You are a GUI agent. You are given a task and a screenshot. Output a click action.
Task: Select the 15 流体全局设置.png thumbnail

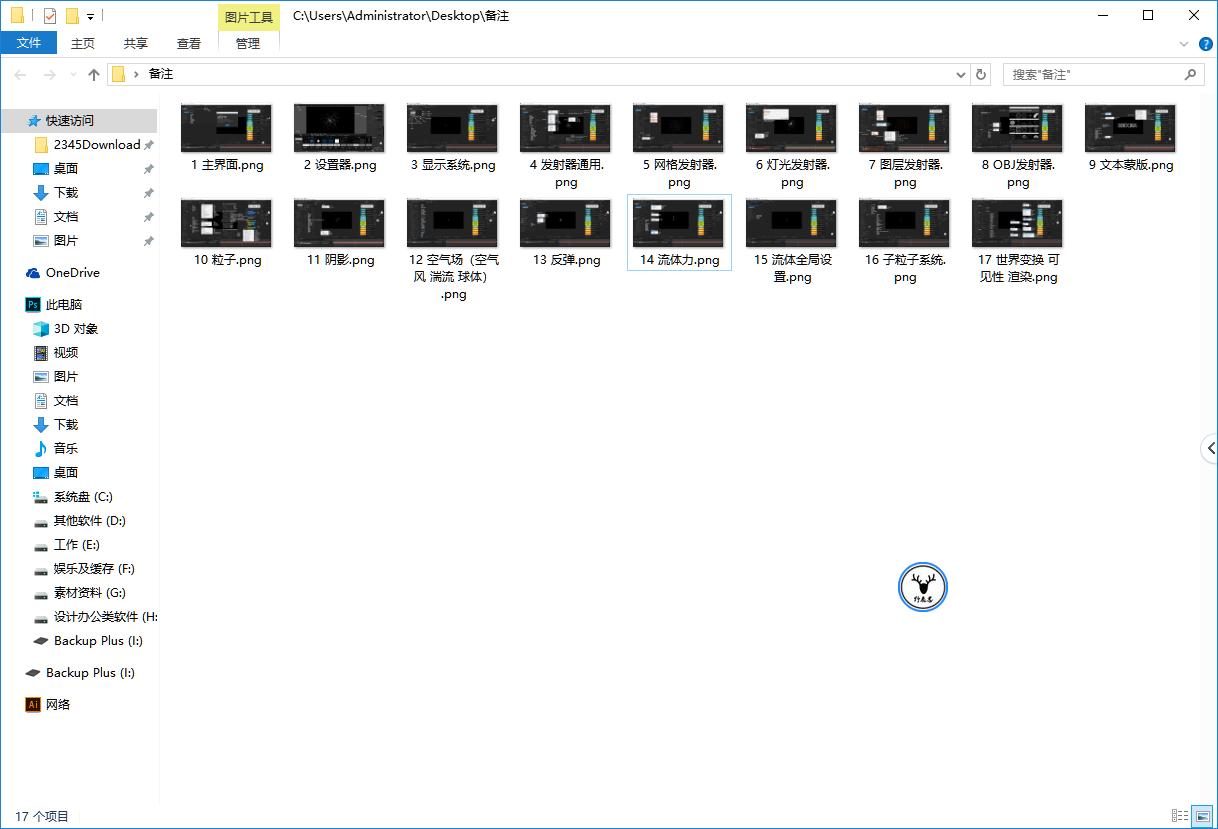[792, 223]
